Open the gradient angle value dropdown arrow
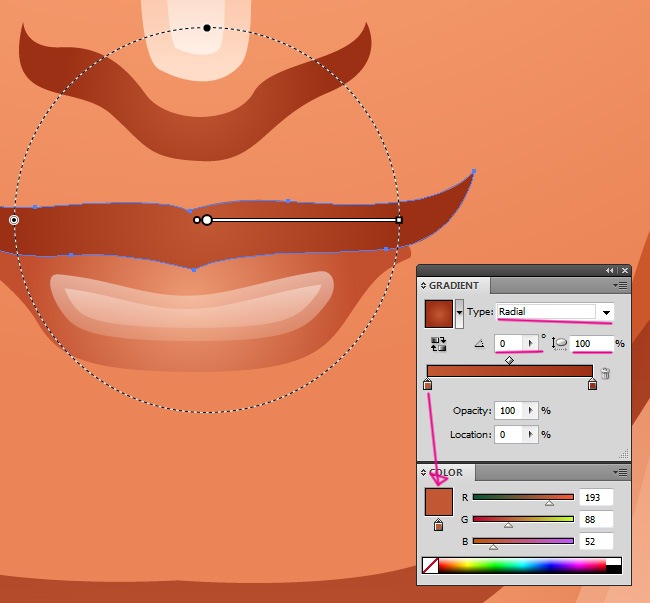The height and width of the screenshot is (603, 650). coord(531,343)
